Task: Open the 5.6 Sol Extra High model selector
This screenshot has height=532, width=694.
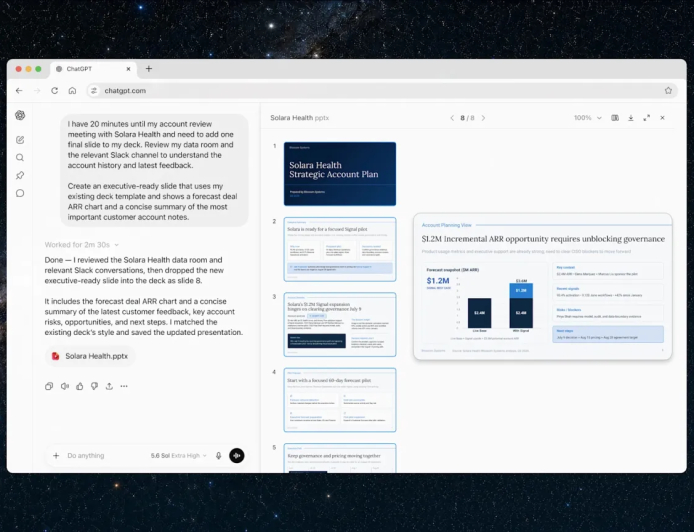Action: (178, 455)
